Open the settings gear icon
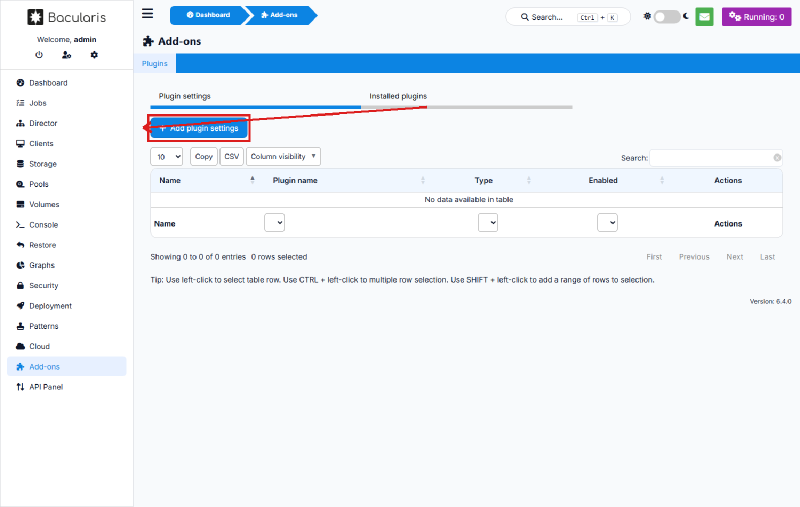This screenshot has height=507, width=800. tap(94, 55)
